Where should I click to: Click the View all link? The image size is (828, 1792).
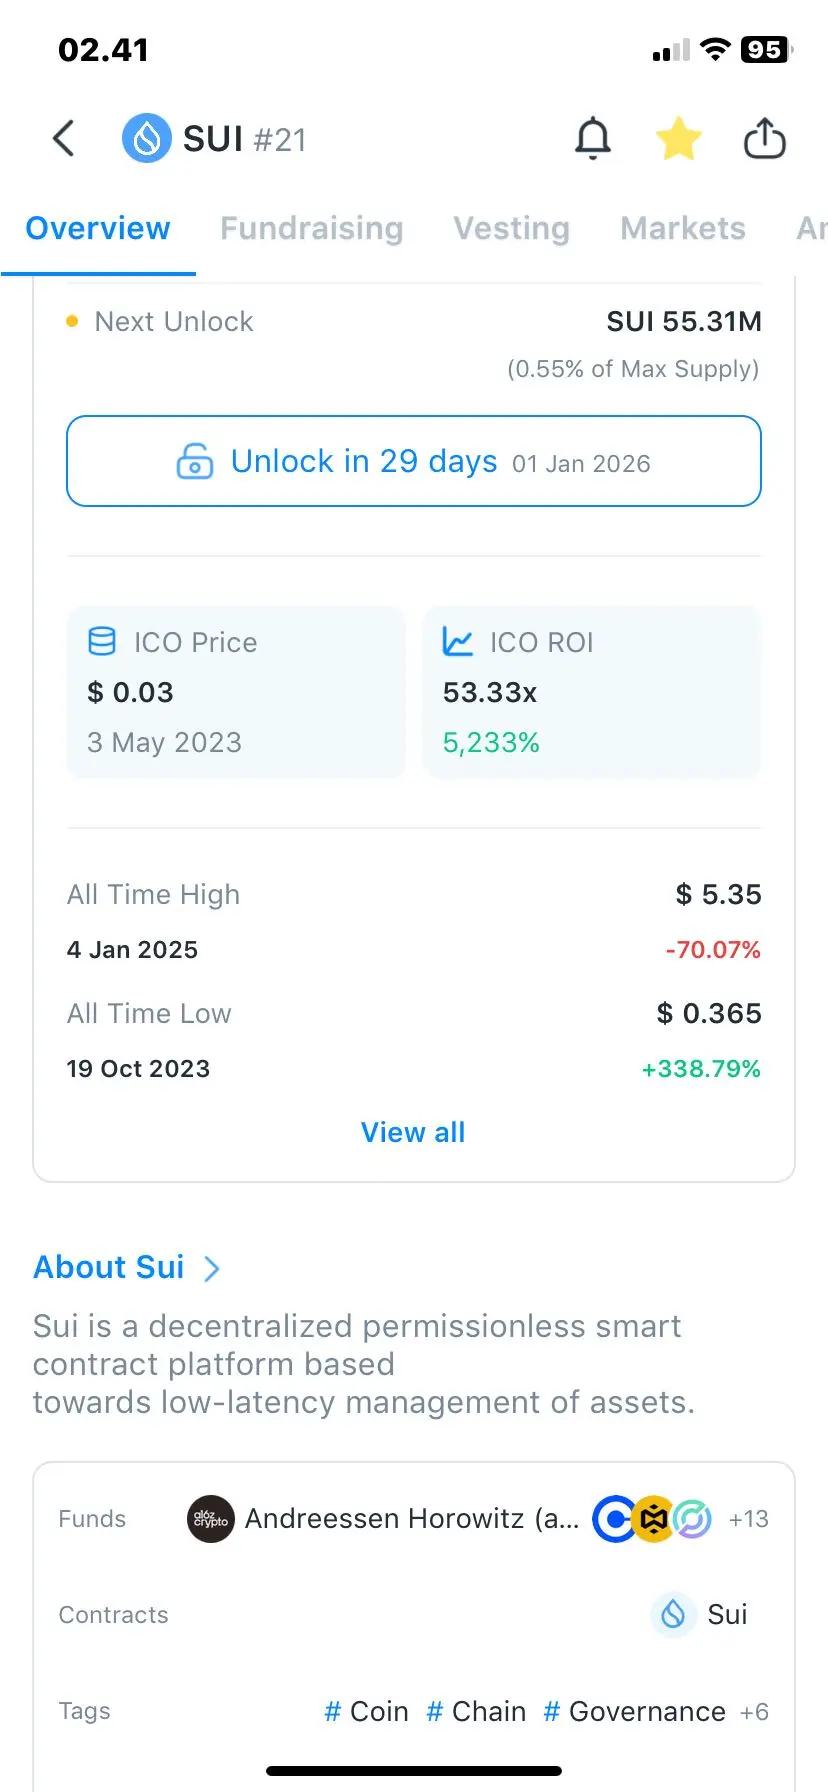pyautogui.click(x=413, y=1132)
